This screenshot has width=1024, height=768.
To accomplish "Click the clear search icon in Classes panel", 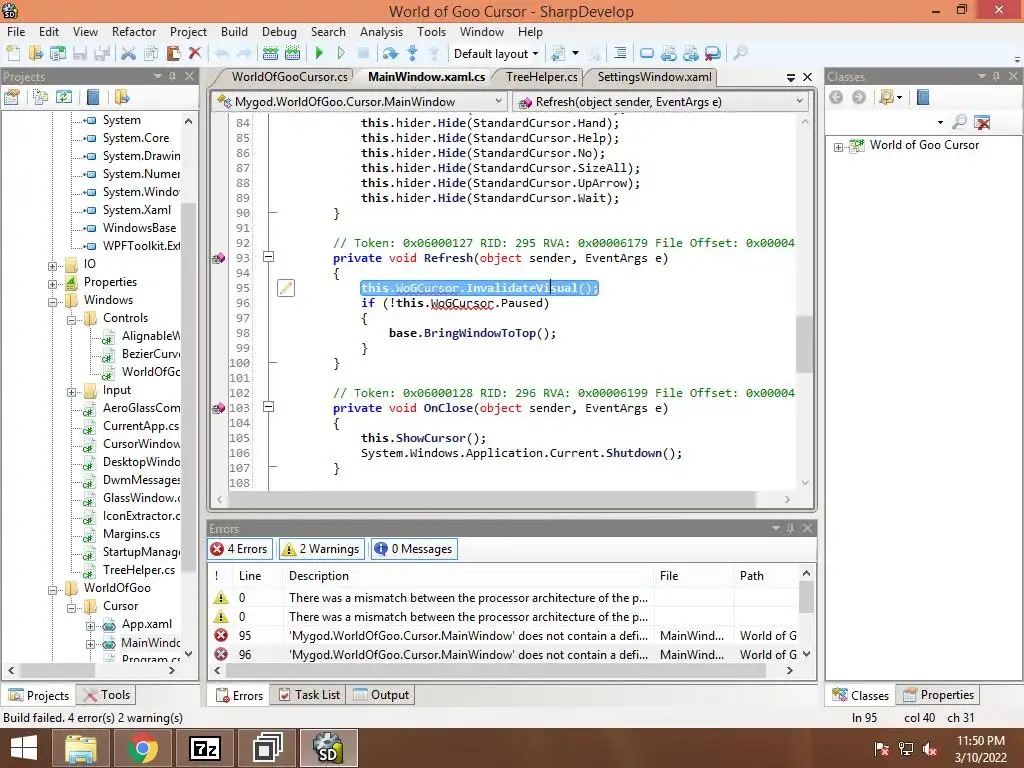I will [982, 121].
